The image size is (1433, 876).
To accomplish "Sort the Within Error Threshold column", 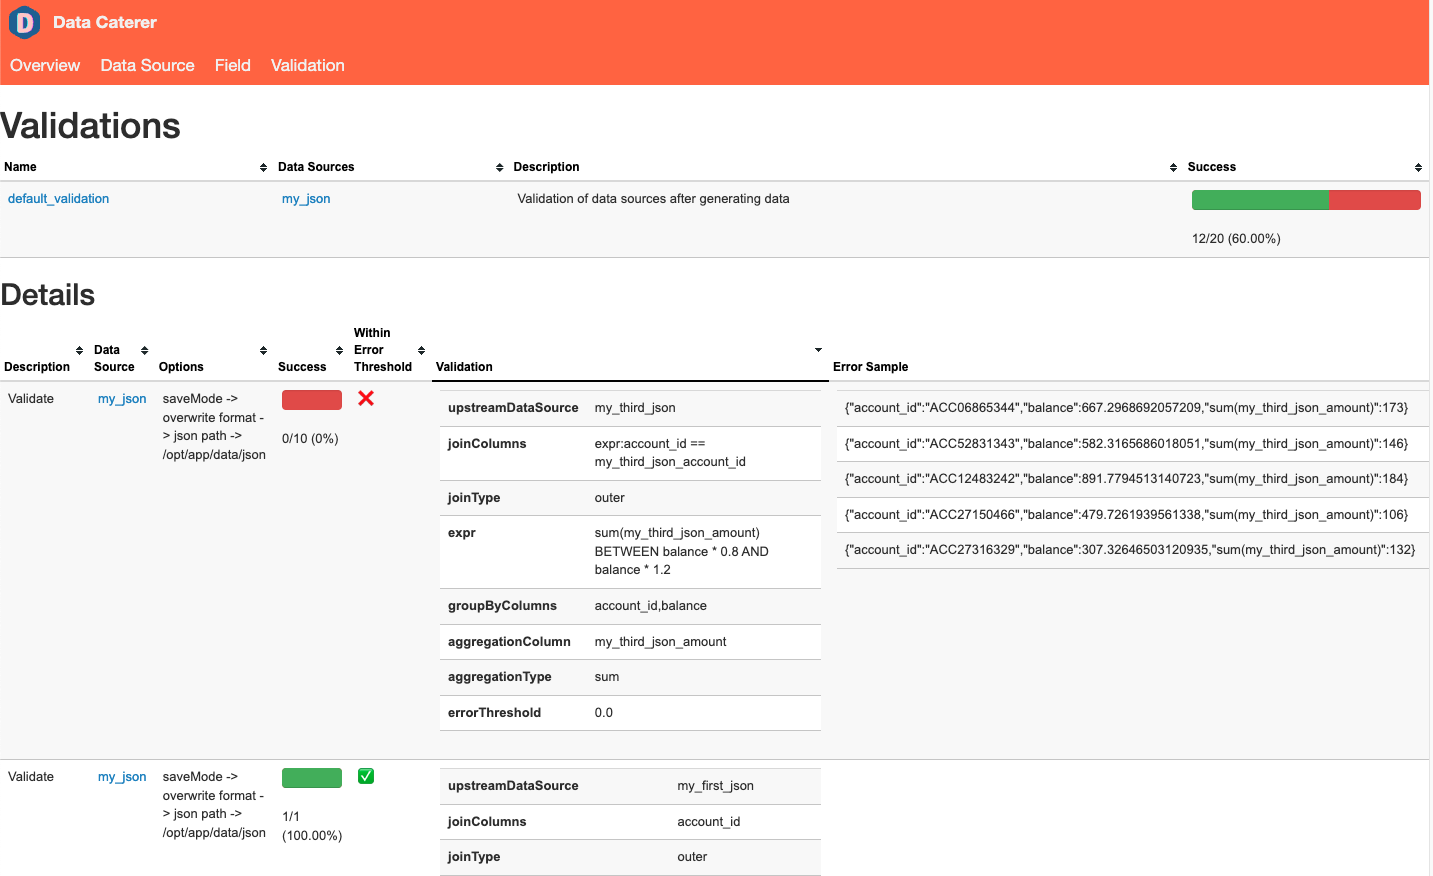I will (419, 351).
